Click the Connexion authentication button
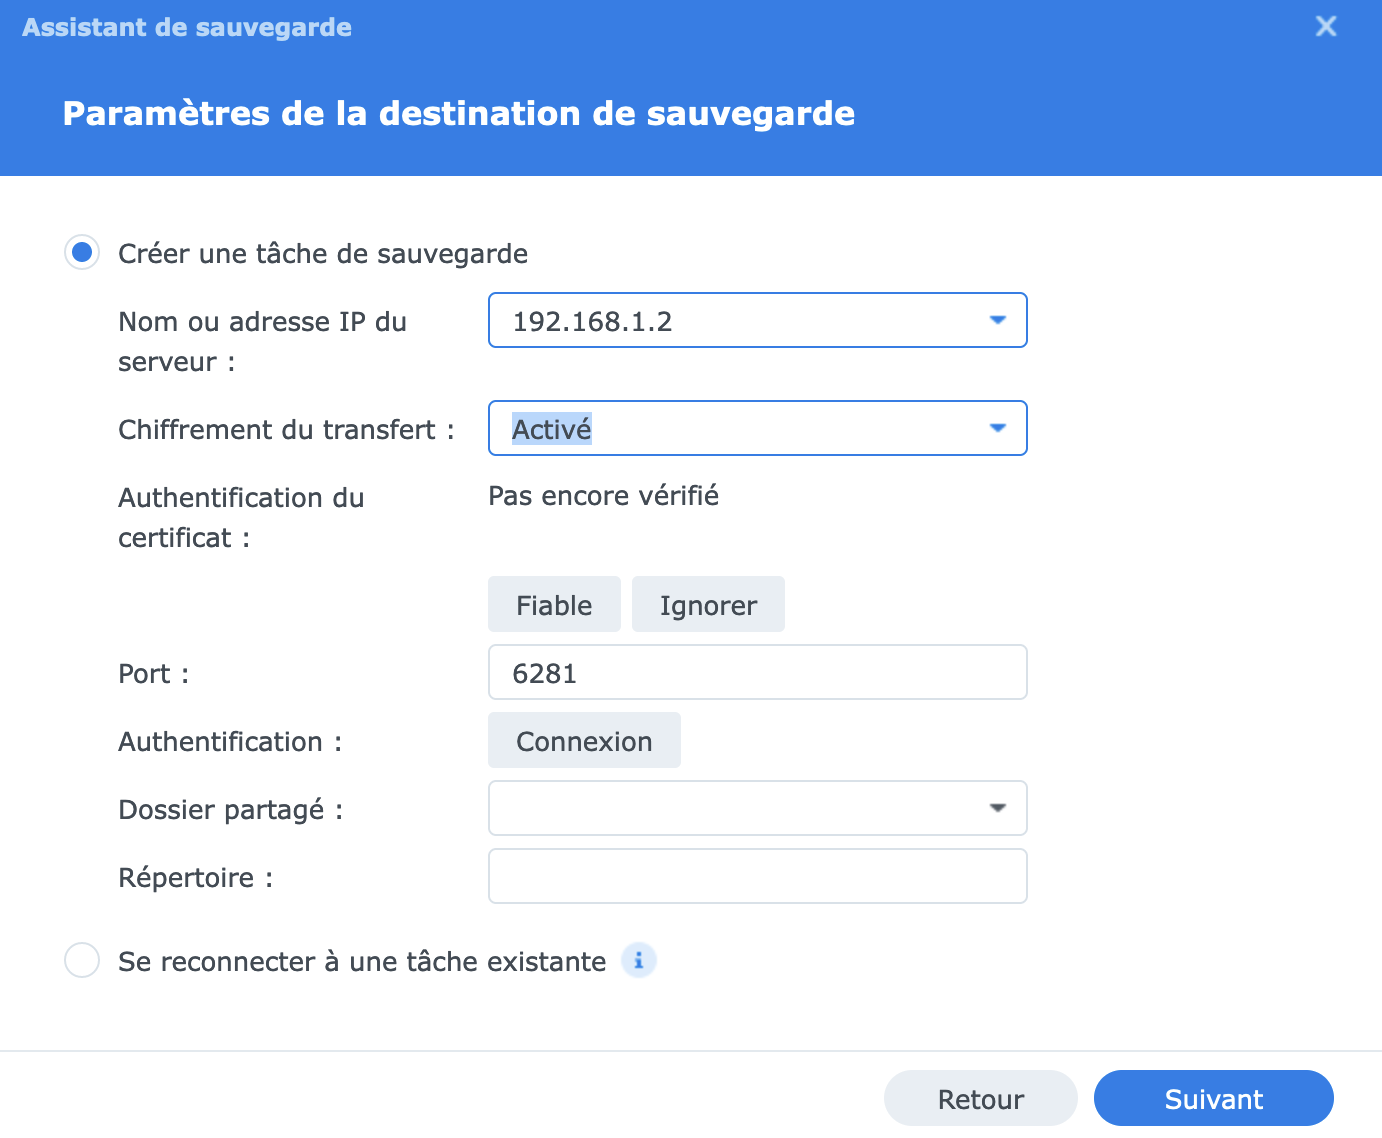This screenshot has width=1382, height=1138. pyautogui.click(x=584, y=741)
